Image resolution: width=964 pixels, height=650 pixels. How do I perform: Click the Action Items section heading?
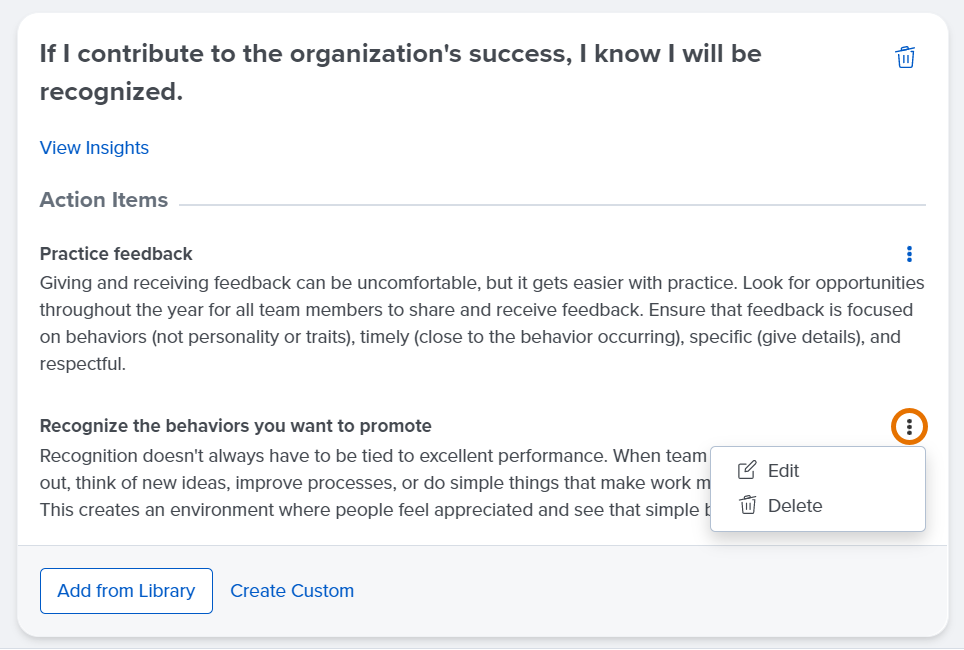(x=104, y=200)
